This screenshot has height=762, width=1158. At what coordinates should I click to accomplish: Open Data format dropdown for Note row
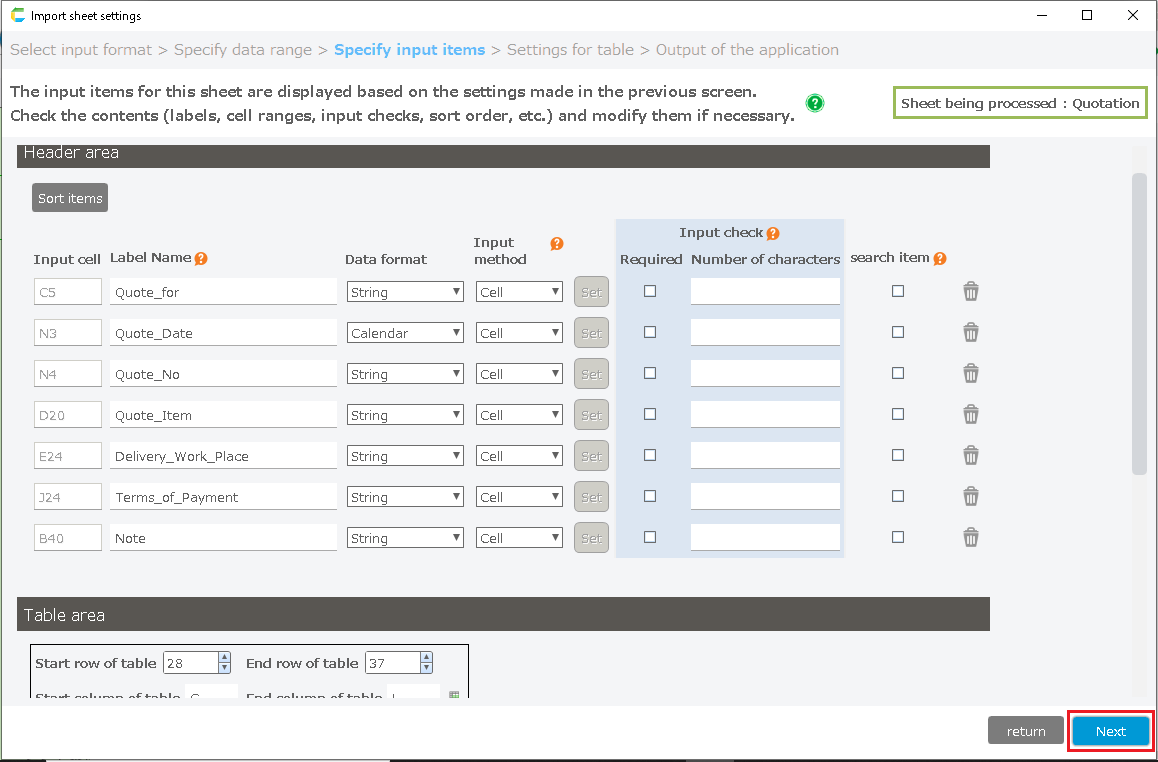[405, 538]
